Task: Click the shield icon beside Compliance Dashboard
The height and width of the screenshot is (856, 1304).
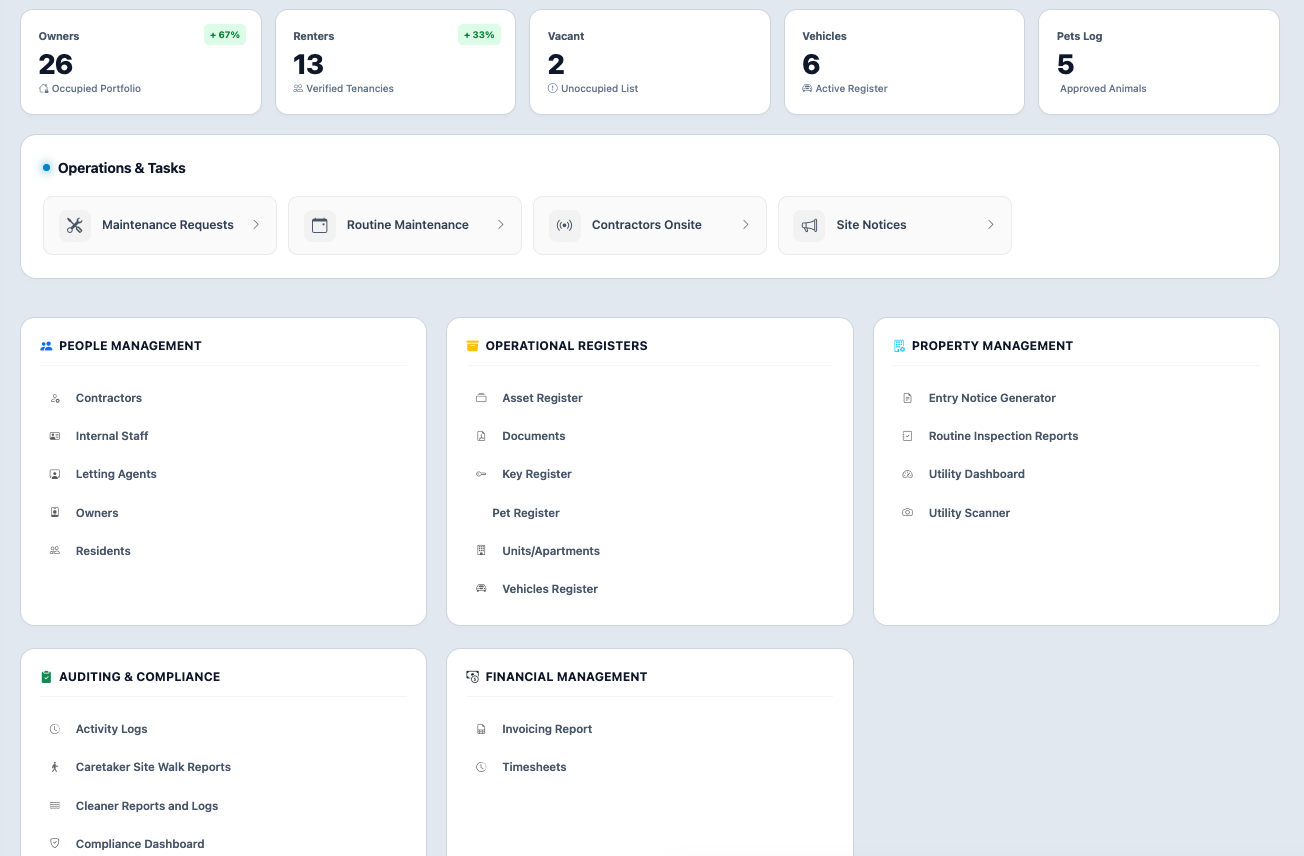Action: click(55, 843)
